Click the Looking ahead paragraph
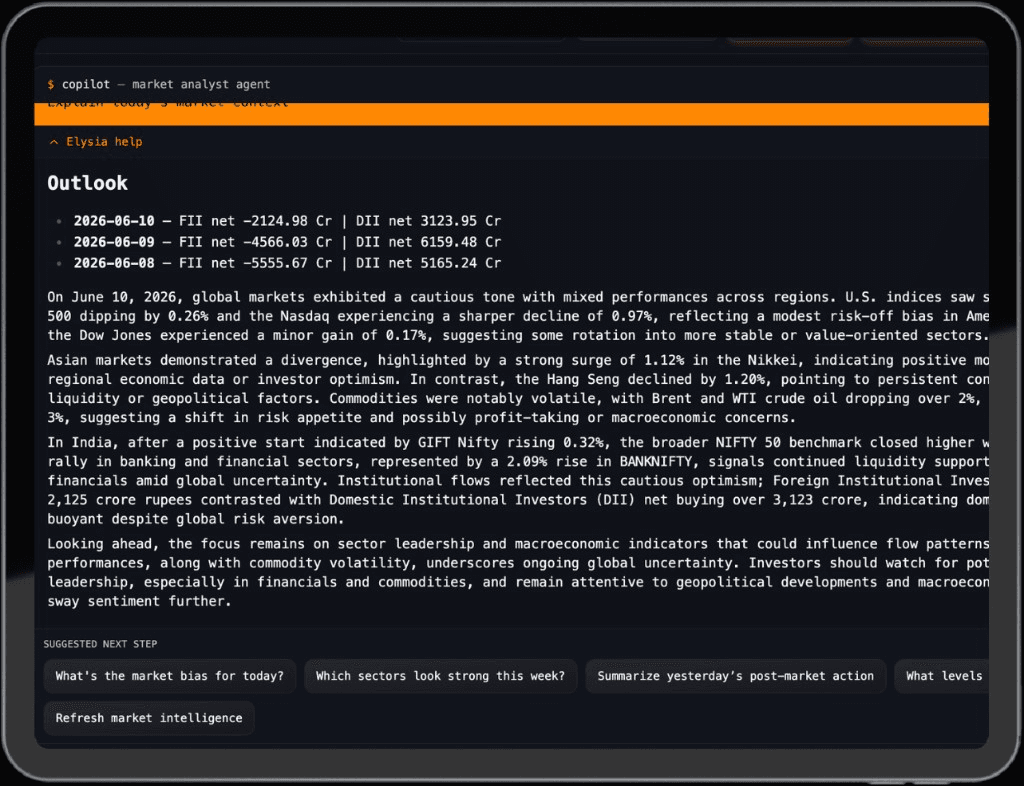This screenshot has height=786, width=1024. 517,572
